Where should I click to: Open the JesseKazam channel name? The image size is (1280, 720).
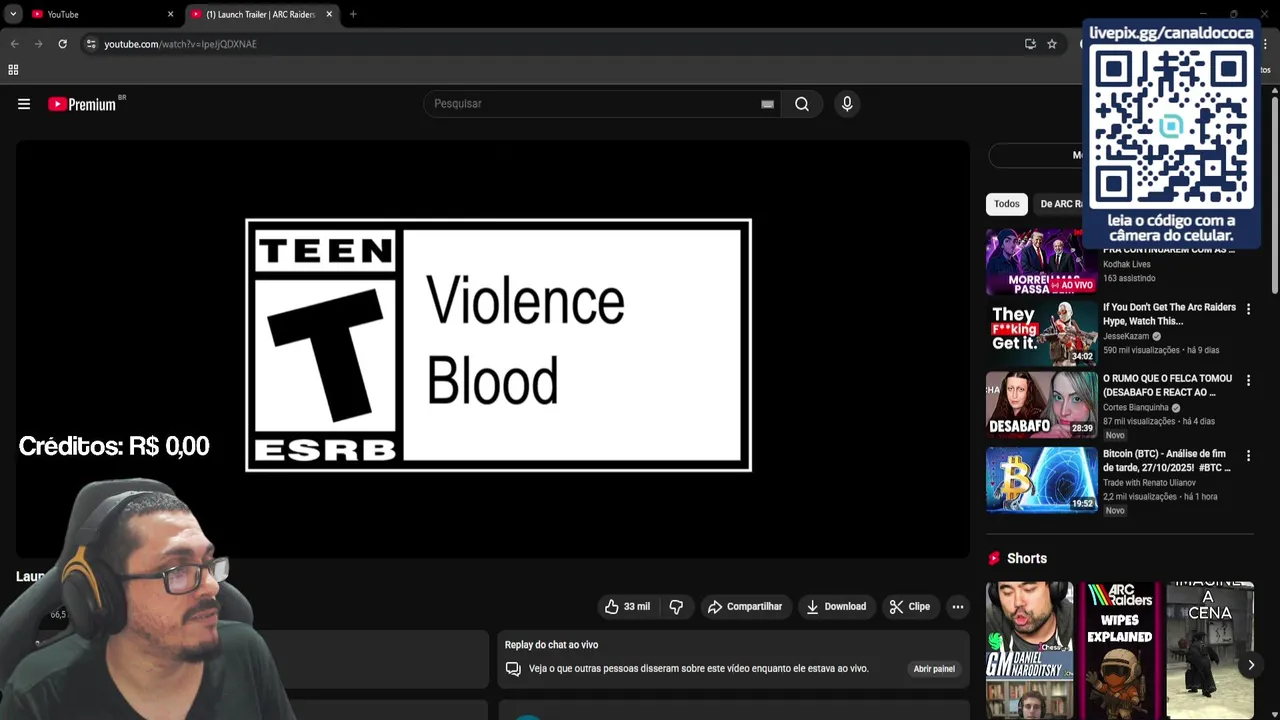click(x=1126, y=337)
